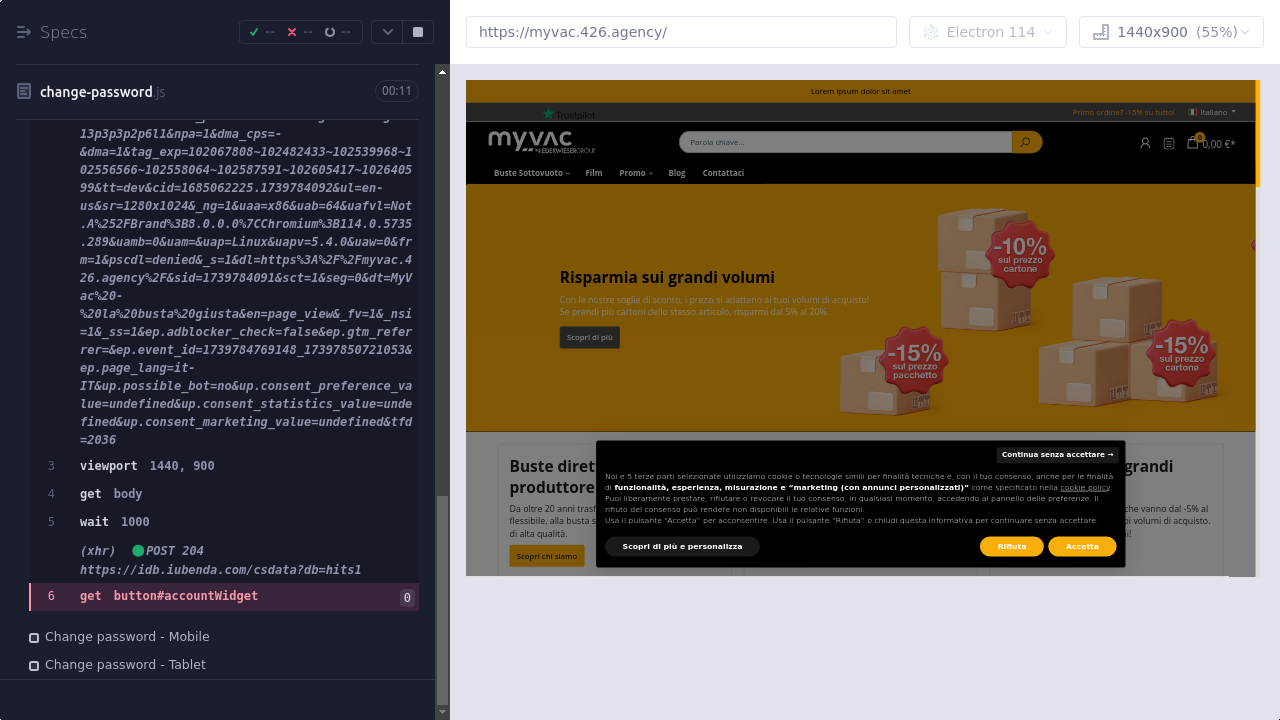
Task: Open the 1440x900 viewport size dropdown
Action: [x=1171, y=32]
